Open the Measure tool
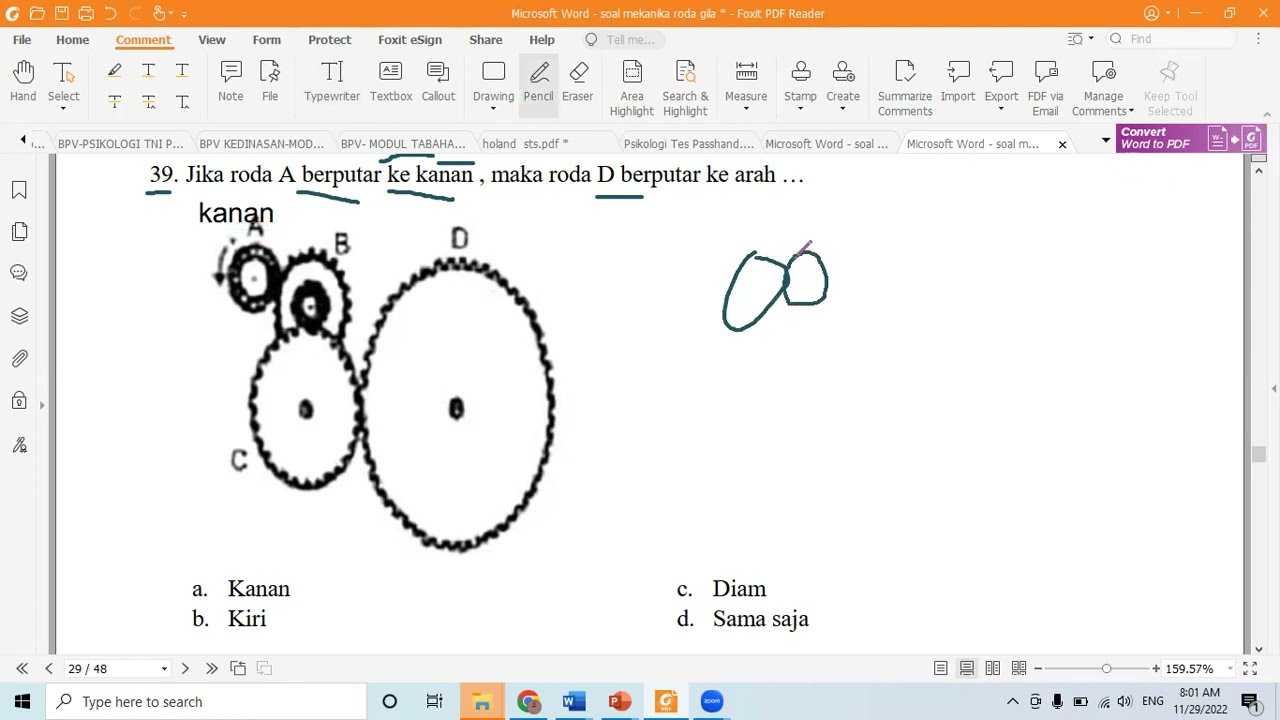Screen dimensions: 1280x720 click(746, 82)
